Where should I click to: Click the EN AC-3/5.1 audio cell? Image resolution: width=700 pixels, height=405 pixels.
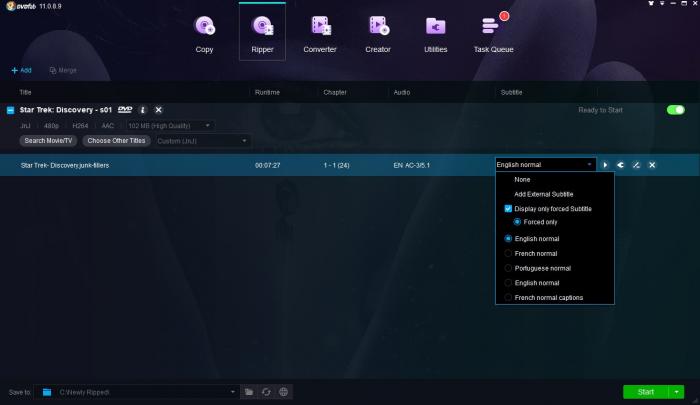412,165
